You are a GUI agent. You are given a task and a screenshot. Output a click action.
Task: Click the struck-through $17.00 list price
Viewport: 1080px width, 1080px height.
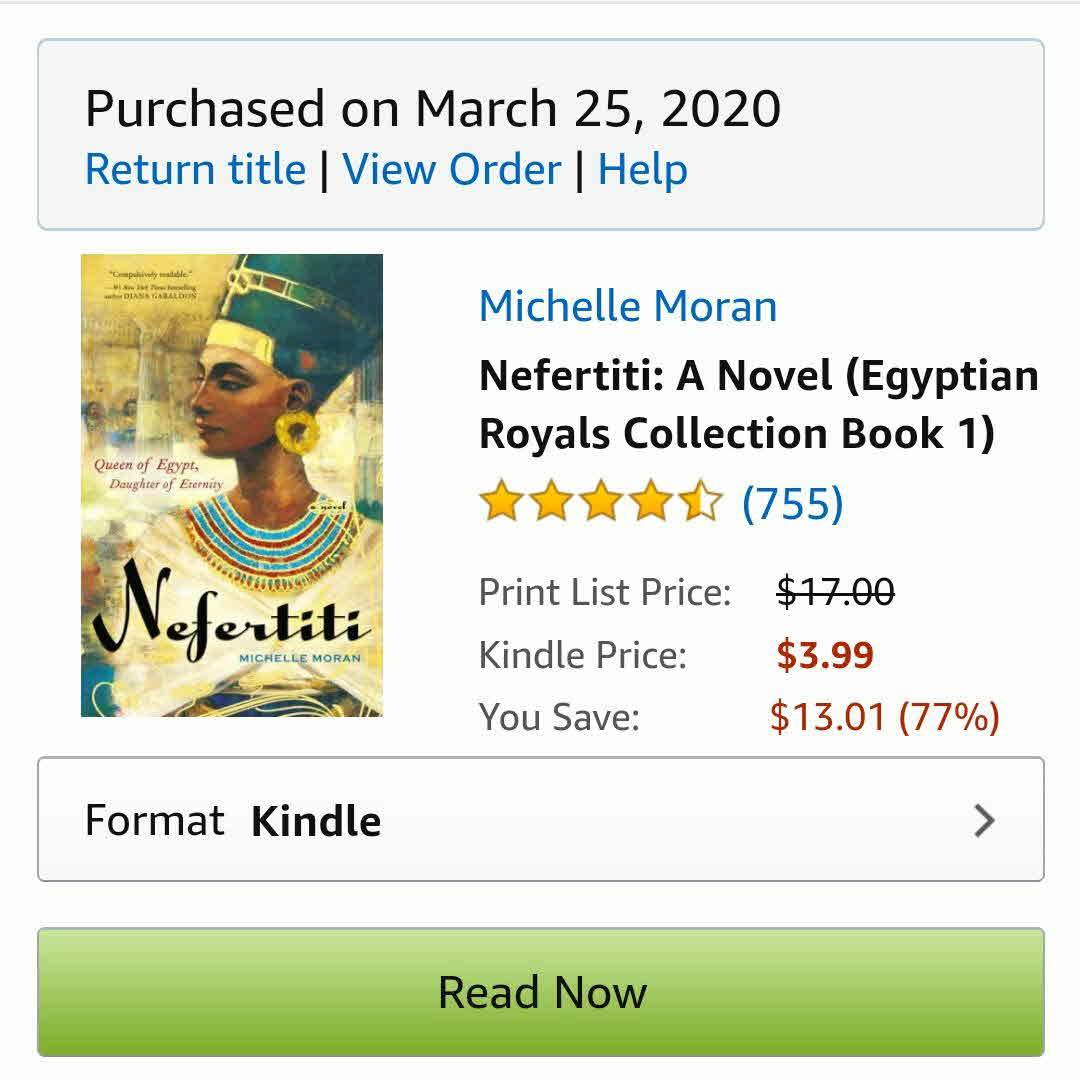(835, 592)
